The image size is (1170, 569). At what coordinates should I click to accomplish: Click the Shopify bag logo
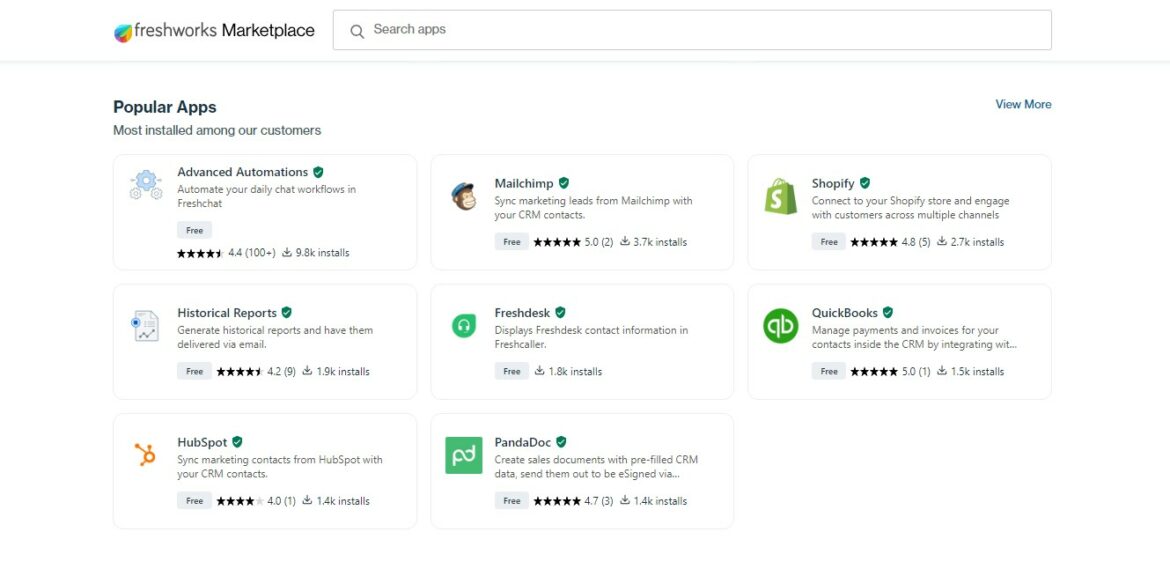(x=780, y=196)
